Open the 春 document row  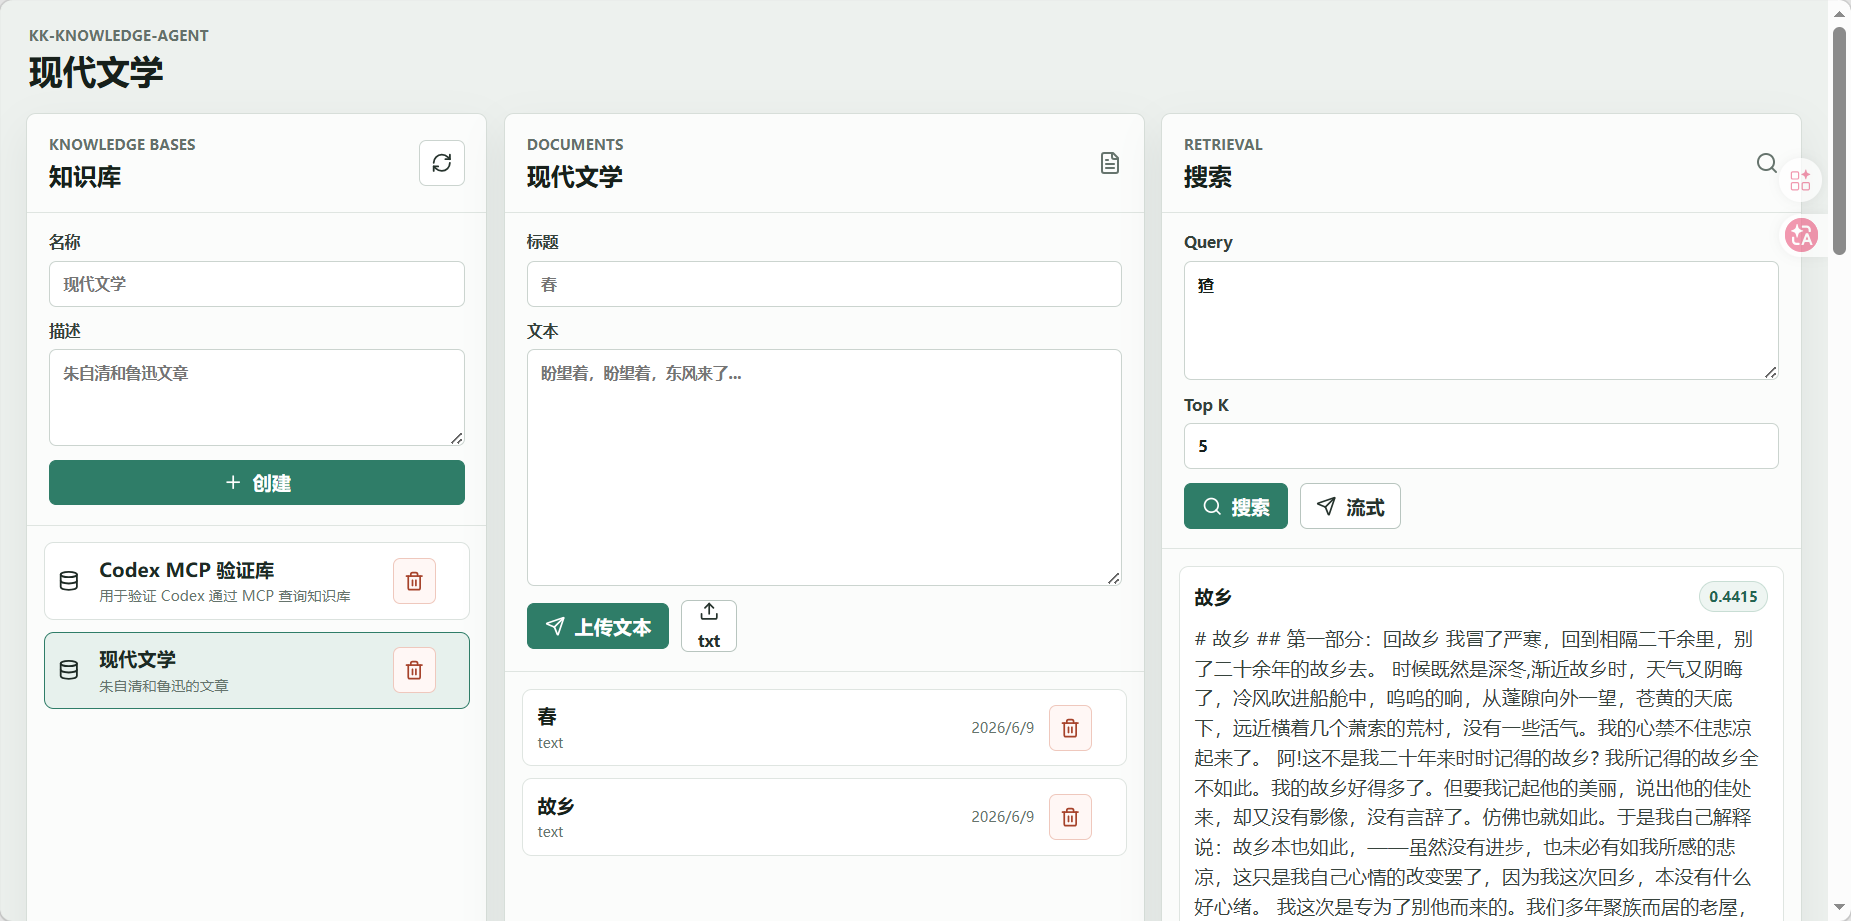point(824,728)
